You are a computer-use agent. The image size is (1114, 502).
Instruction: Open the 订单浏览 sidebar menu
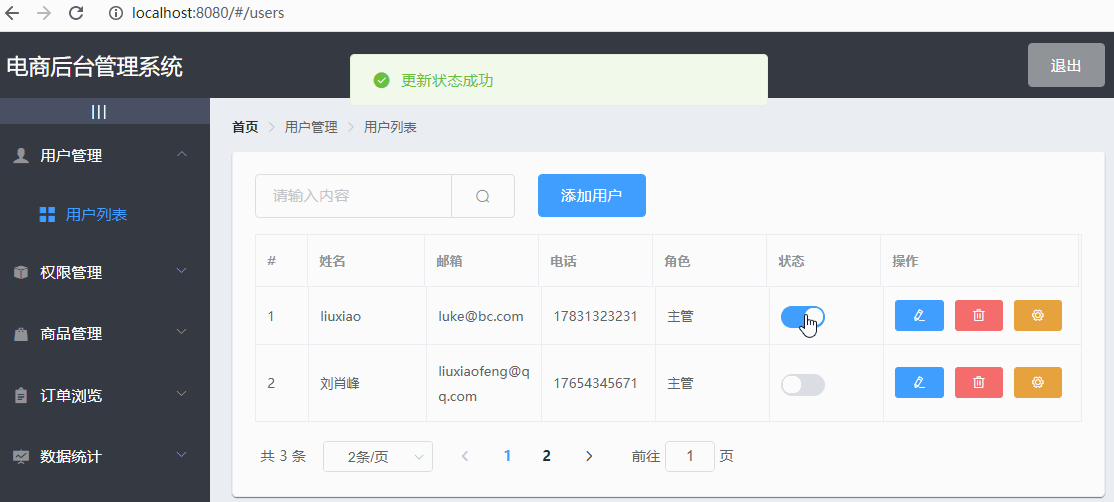point(105,395)
